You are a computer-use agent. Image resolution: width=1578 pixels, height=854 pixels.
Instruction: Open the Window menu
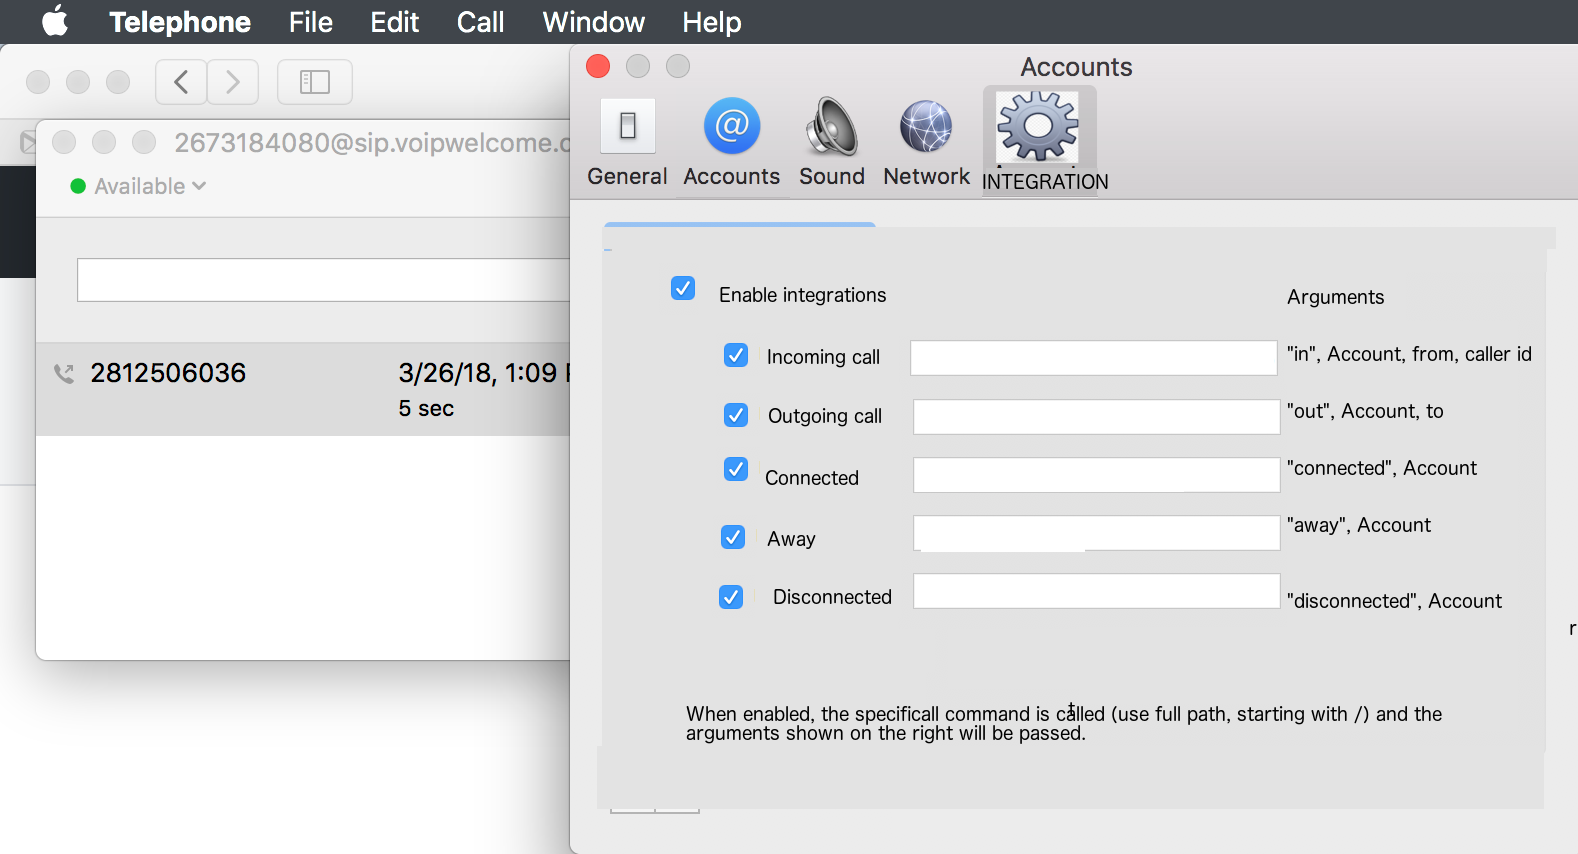(x=594, y=22)
